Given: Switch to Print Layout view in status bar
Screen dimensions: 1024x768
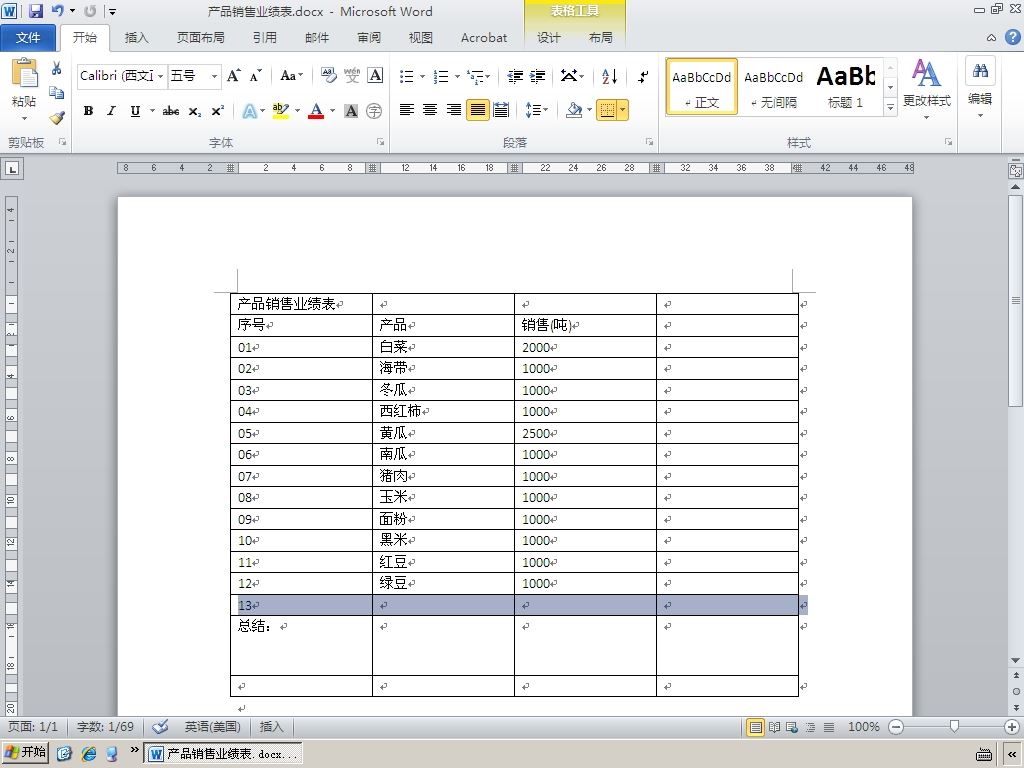Looking at the screenshot, I should click(755, 727).
